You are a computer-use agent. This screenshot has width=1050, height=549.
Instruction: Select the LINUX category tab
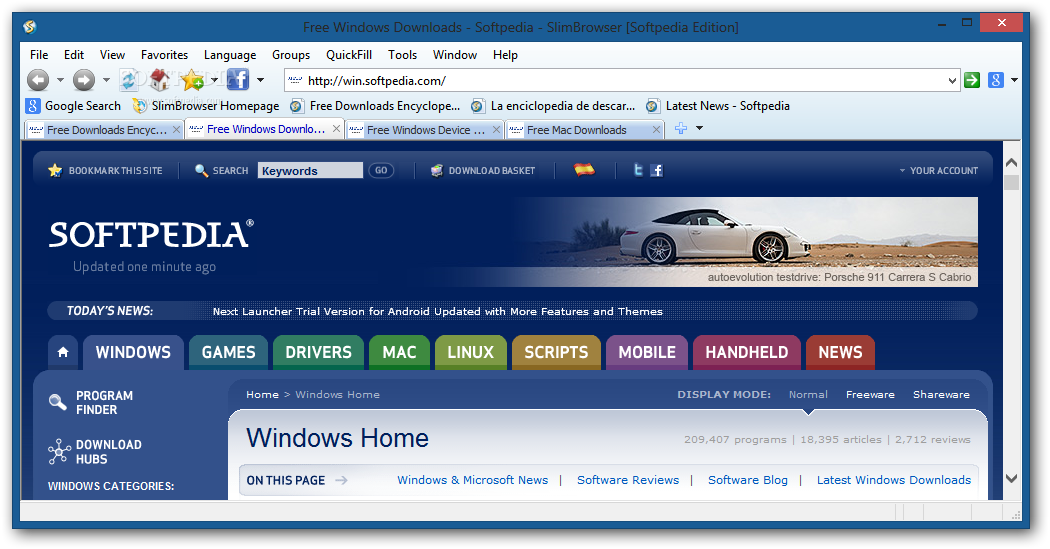pyautogui.click(x=471, y=352)
